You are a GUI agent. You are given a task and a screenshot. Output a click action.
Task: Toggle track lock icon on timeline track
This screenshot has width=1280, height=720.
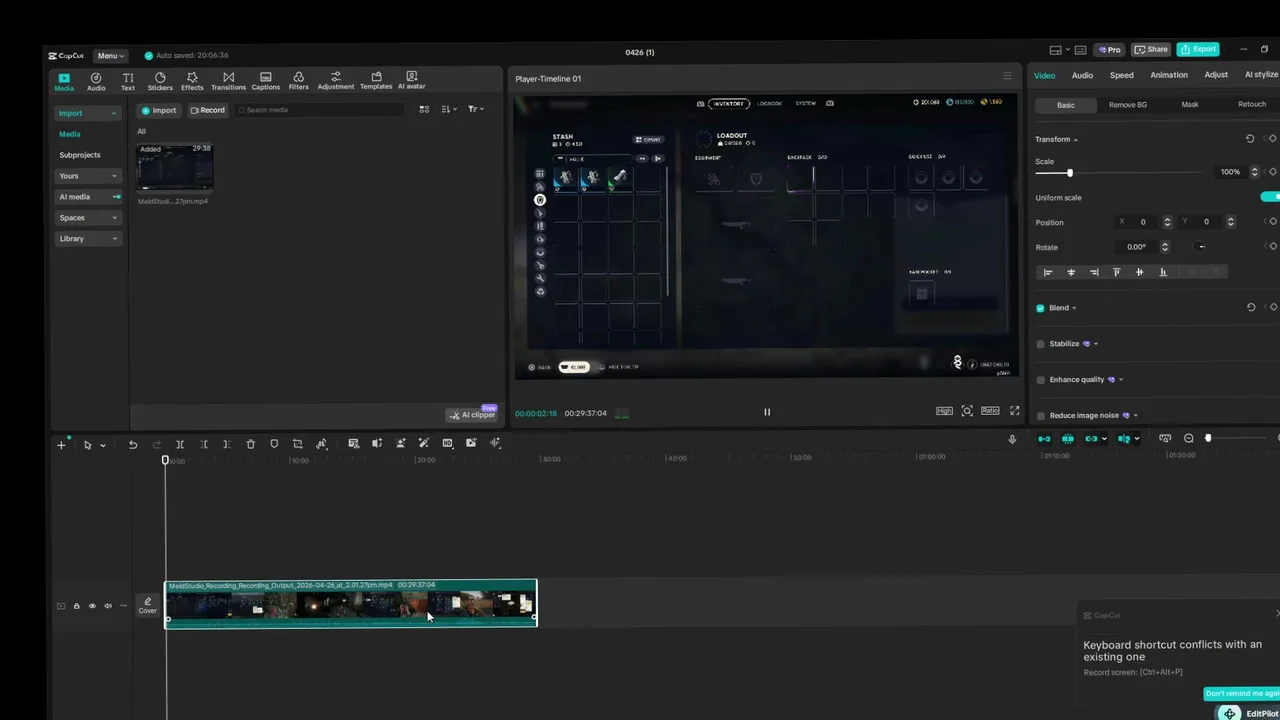point(76,606)
